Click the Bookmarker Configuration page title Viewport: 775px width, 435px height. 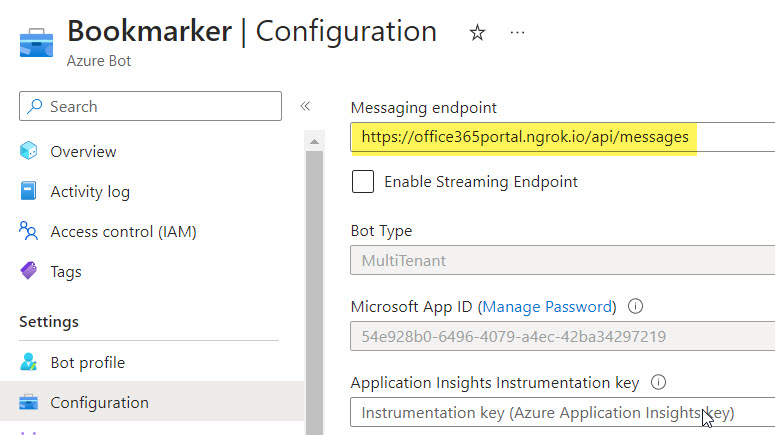[x=252, y=31]
